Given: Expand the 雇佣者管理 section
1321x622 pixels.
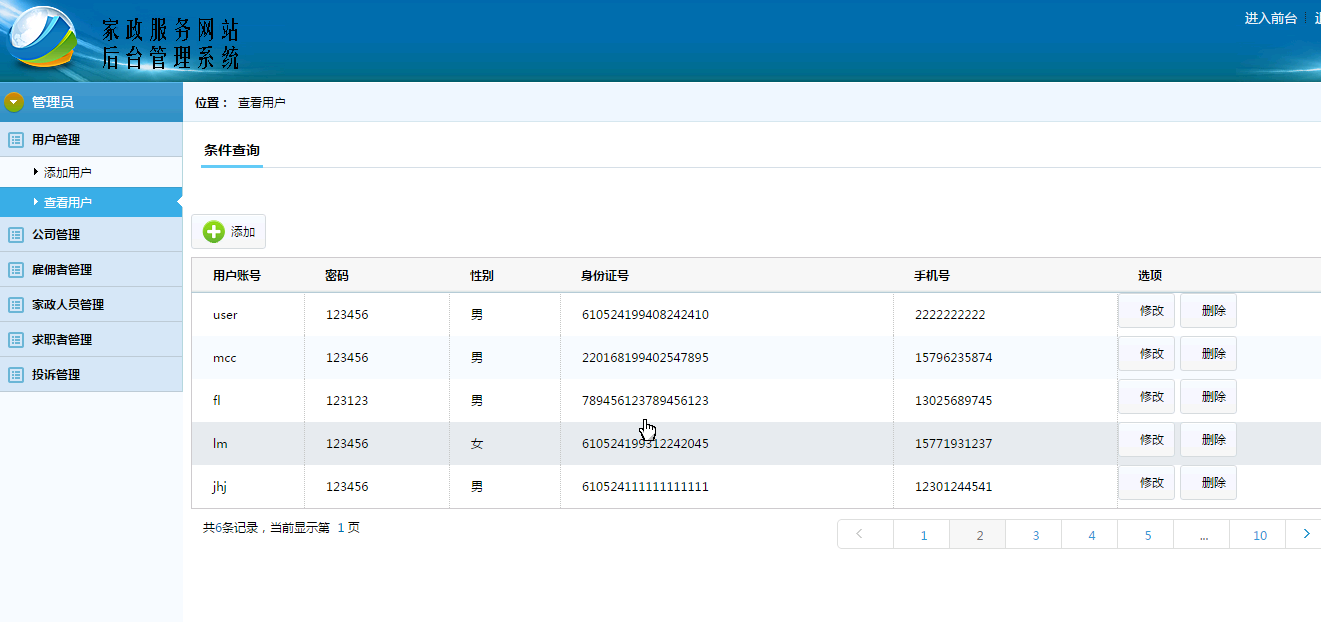Looking at the screenshot, I should (91, 270).
